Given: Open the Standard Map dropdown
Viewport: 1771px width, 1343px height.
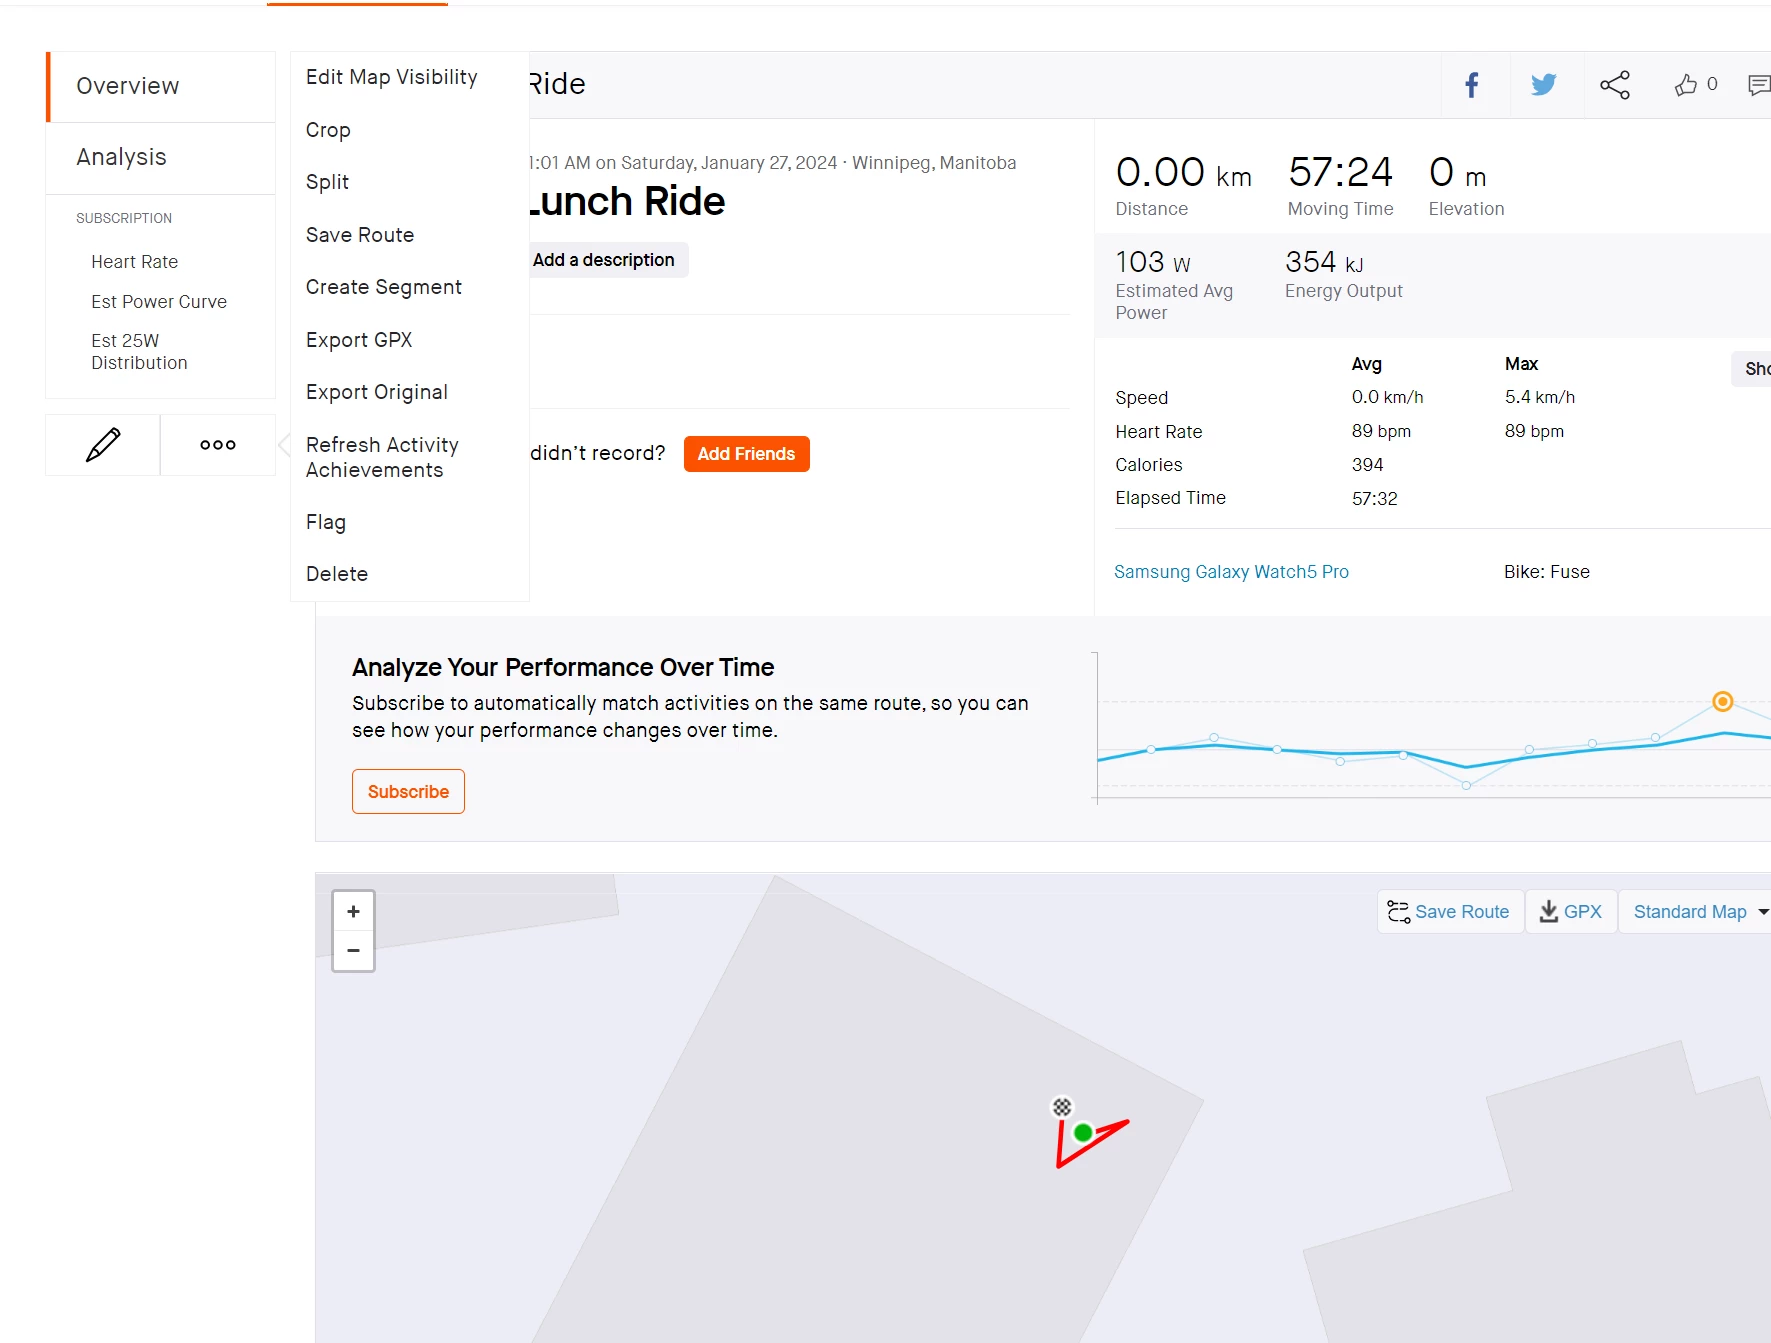Looking at the screenshot, I should point(1697,912).
